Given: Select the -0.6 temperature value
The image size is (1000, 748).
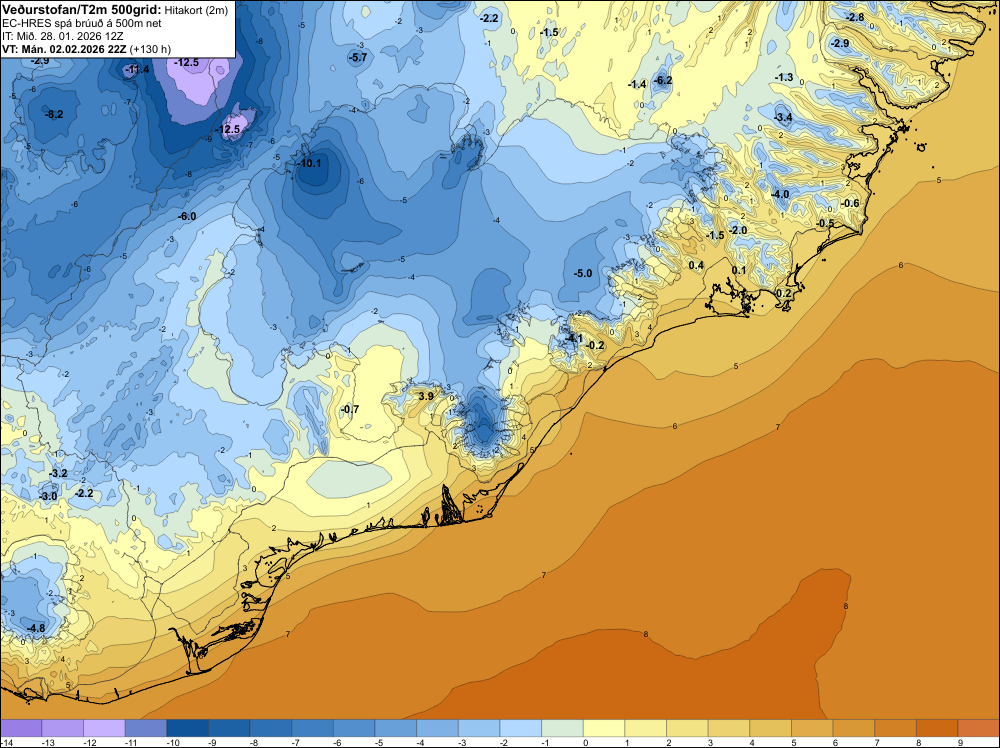Looking at the screenshot, I should coord(850,203).
